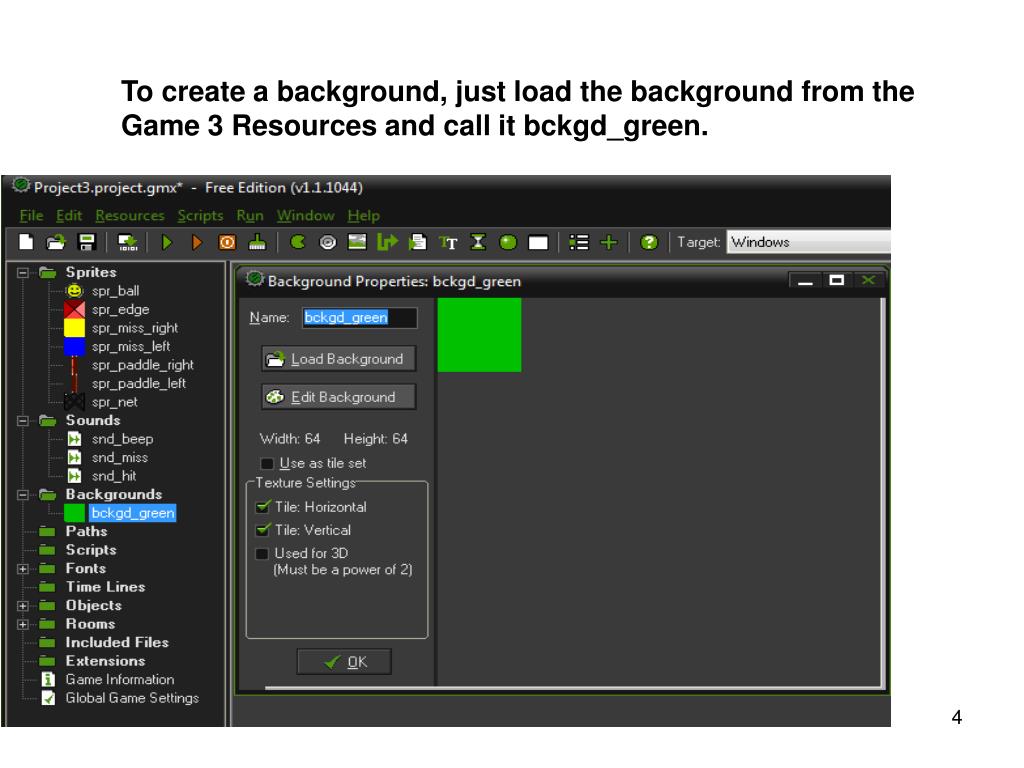Create a font with the TT icon

click(x=448, y=242)
